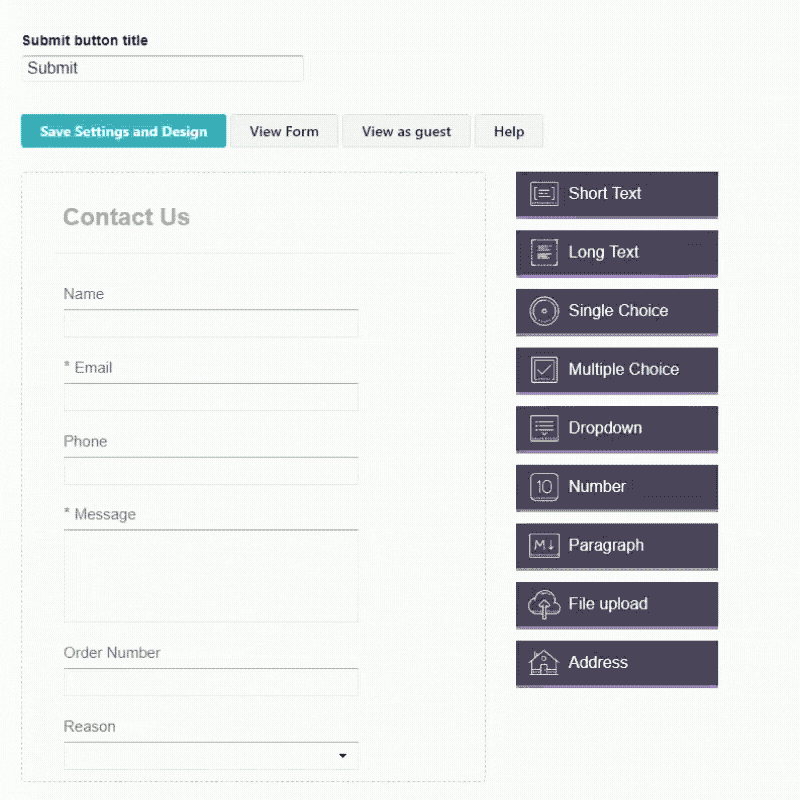Focus the Submit button title input
Image resolution: width=800 pixels, height=800 pixels.
coord(163,68)
